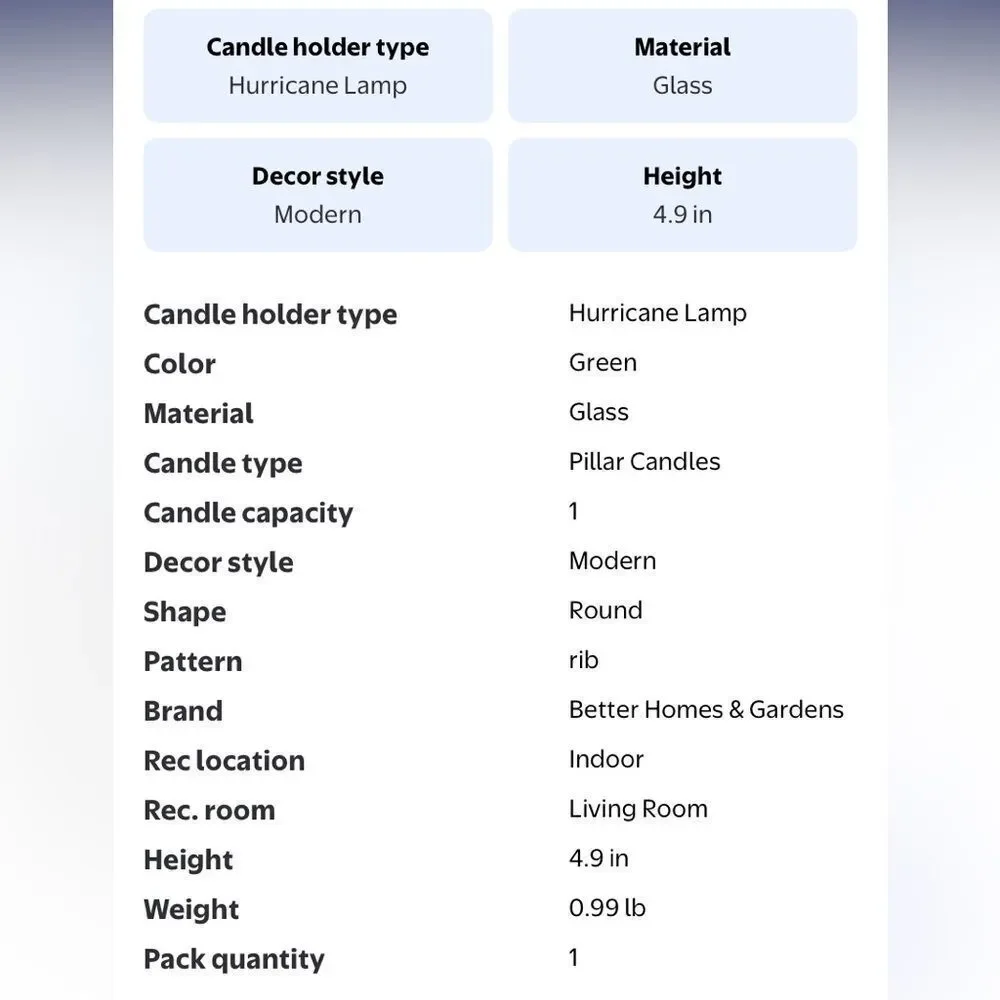Click the Indoor location value
Image resolution: width=1000 pixels, height=1000 pixels.
pyautogui.click(x=606, y=760)
